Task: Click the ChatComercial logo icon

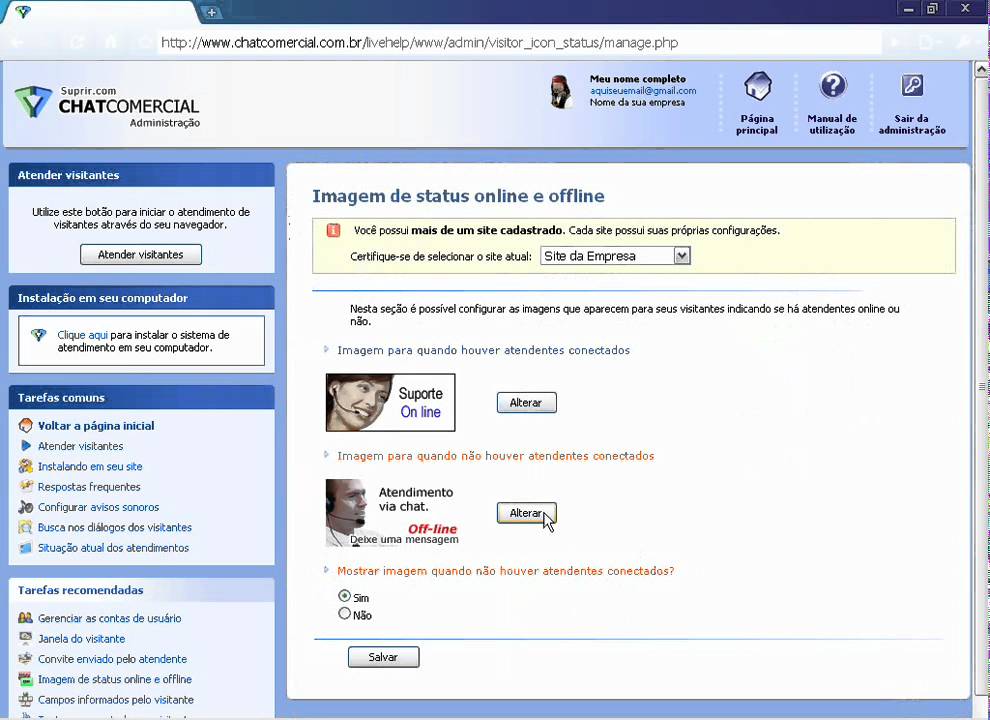Action: click(32, 102)
